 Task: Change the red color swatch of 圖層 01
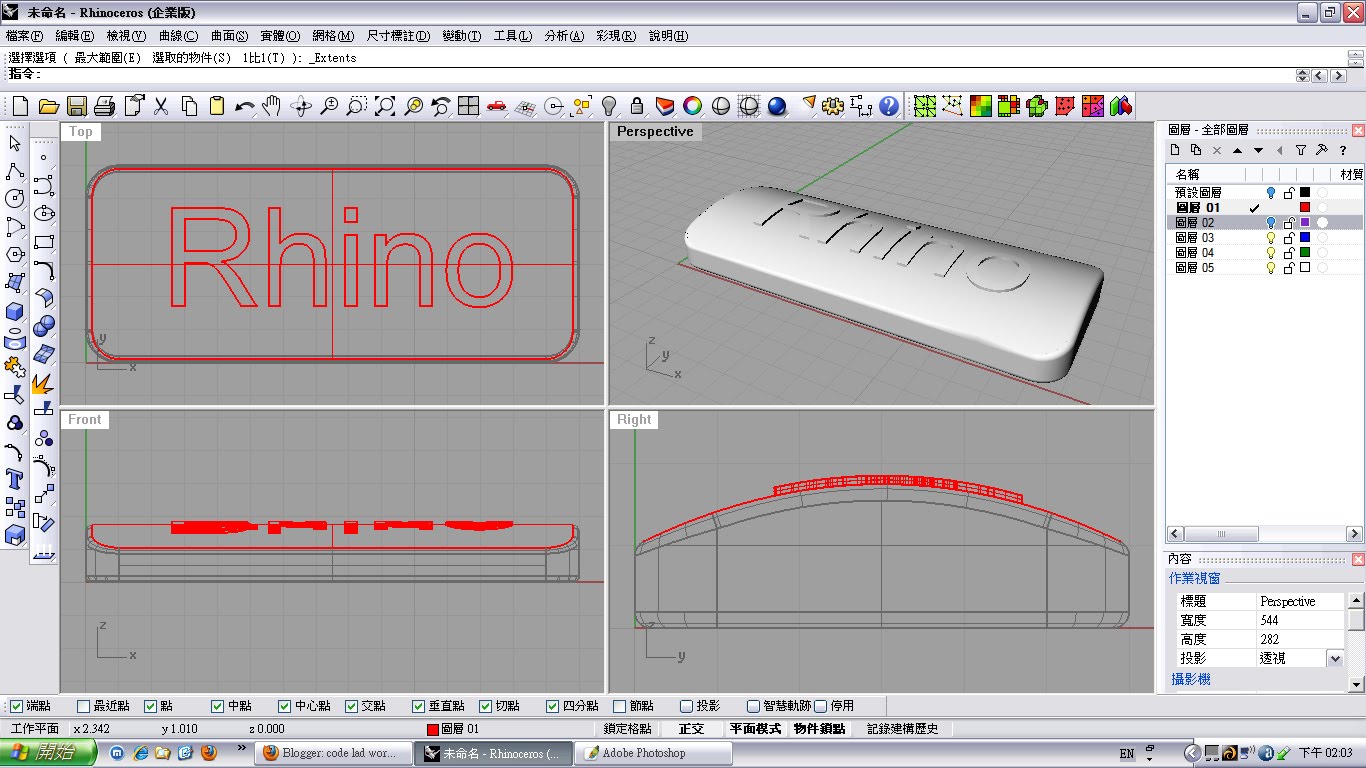click(1305, 207)
